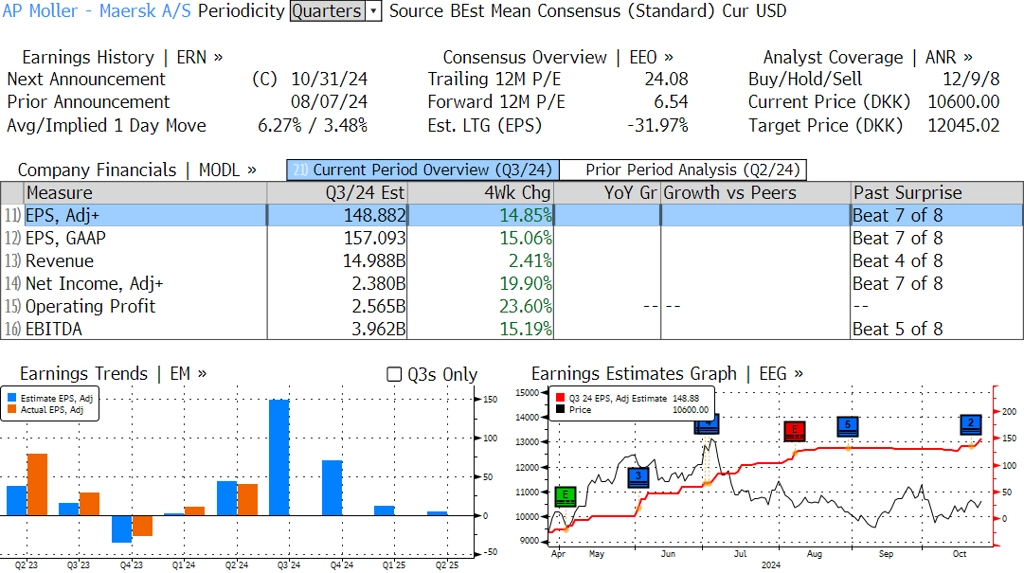Click the Measure column header
The width and height of the screenshot is (1024, 573).
(x=145, y=193)
